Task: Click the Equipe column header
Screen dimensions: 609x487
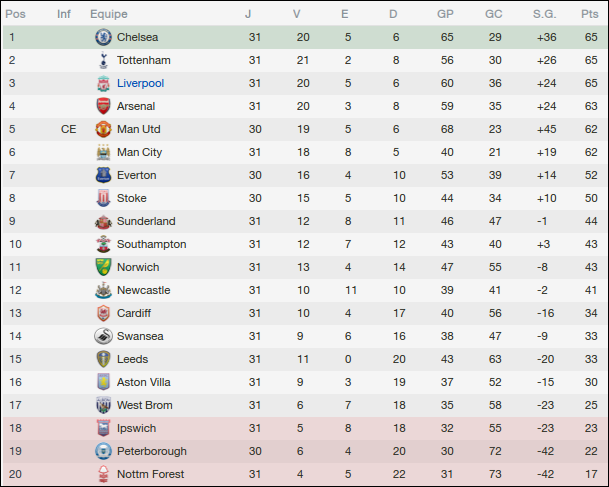Action: click(x=108, y=14)
